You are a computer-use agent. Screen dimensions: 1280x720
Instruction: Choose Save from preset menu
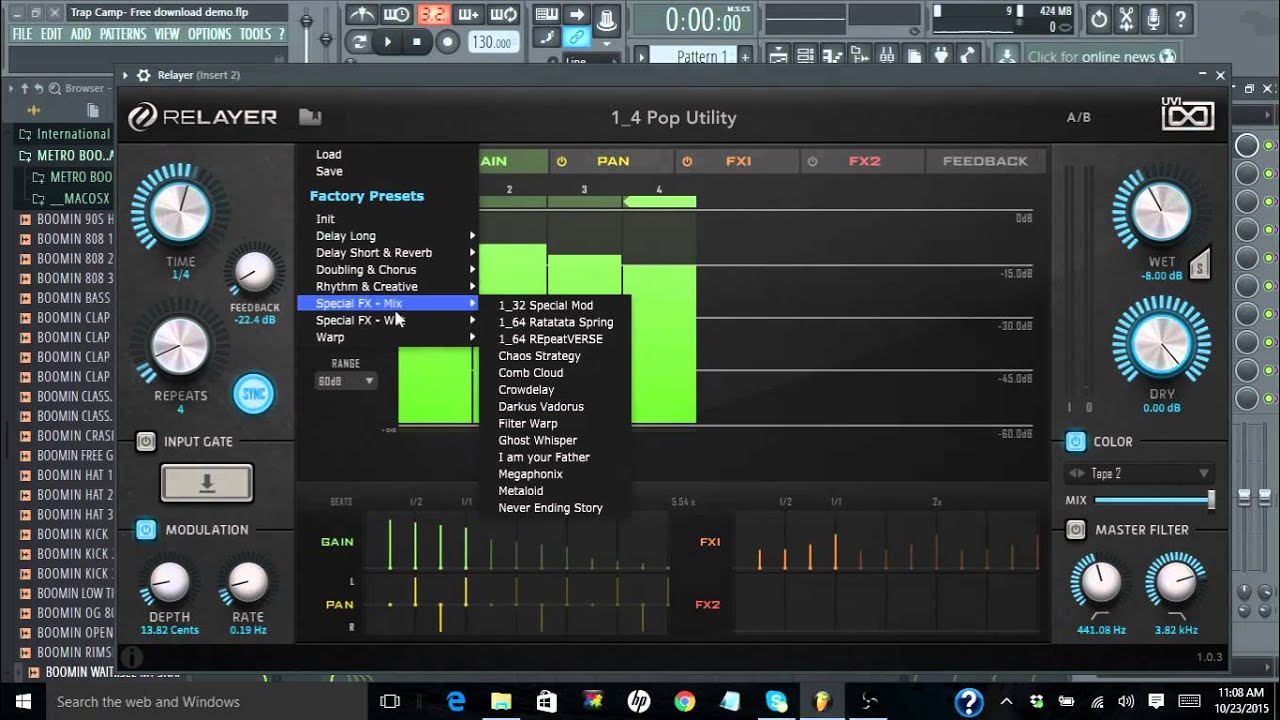pyautogui.click(x=329, y=171)
